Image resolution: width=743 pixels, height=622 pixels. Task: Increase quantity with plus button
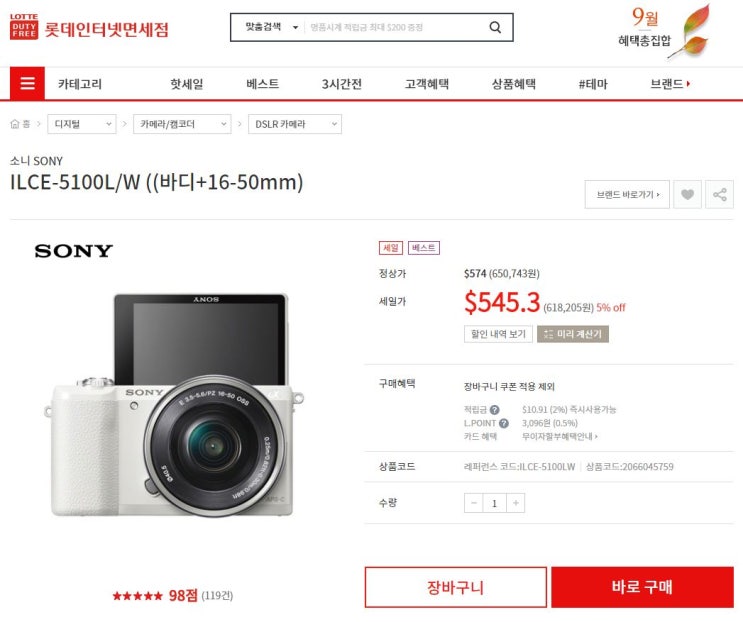tap(516, 503)
